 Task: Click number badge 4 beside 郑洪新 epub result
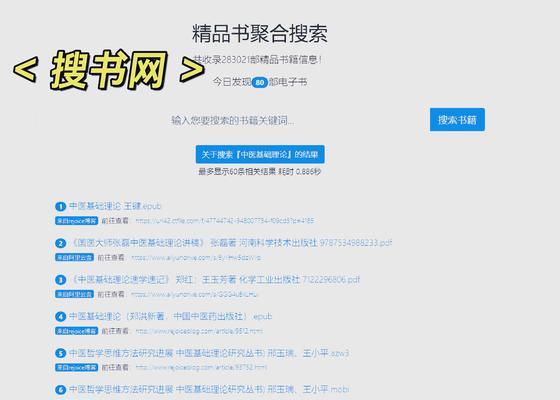[60, 317]
